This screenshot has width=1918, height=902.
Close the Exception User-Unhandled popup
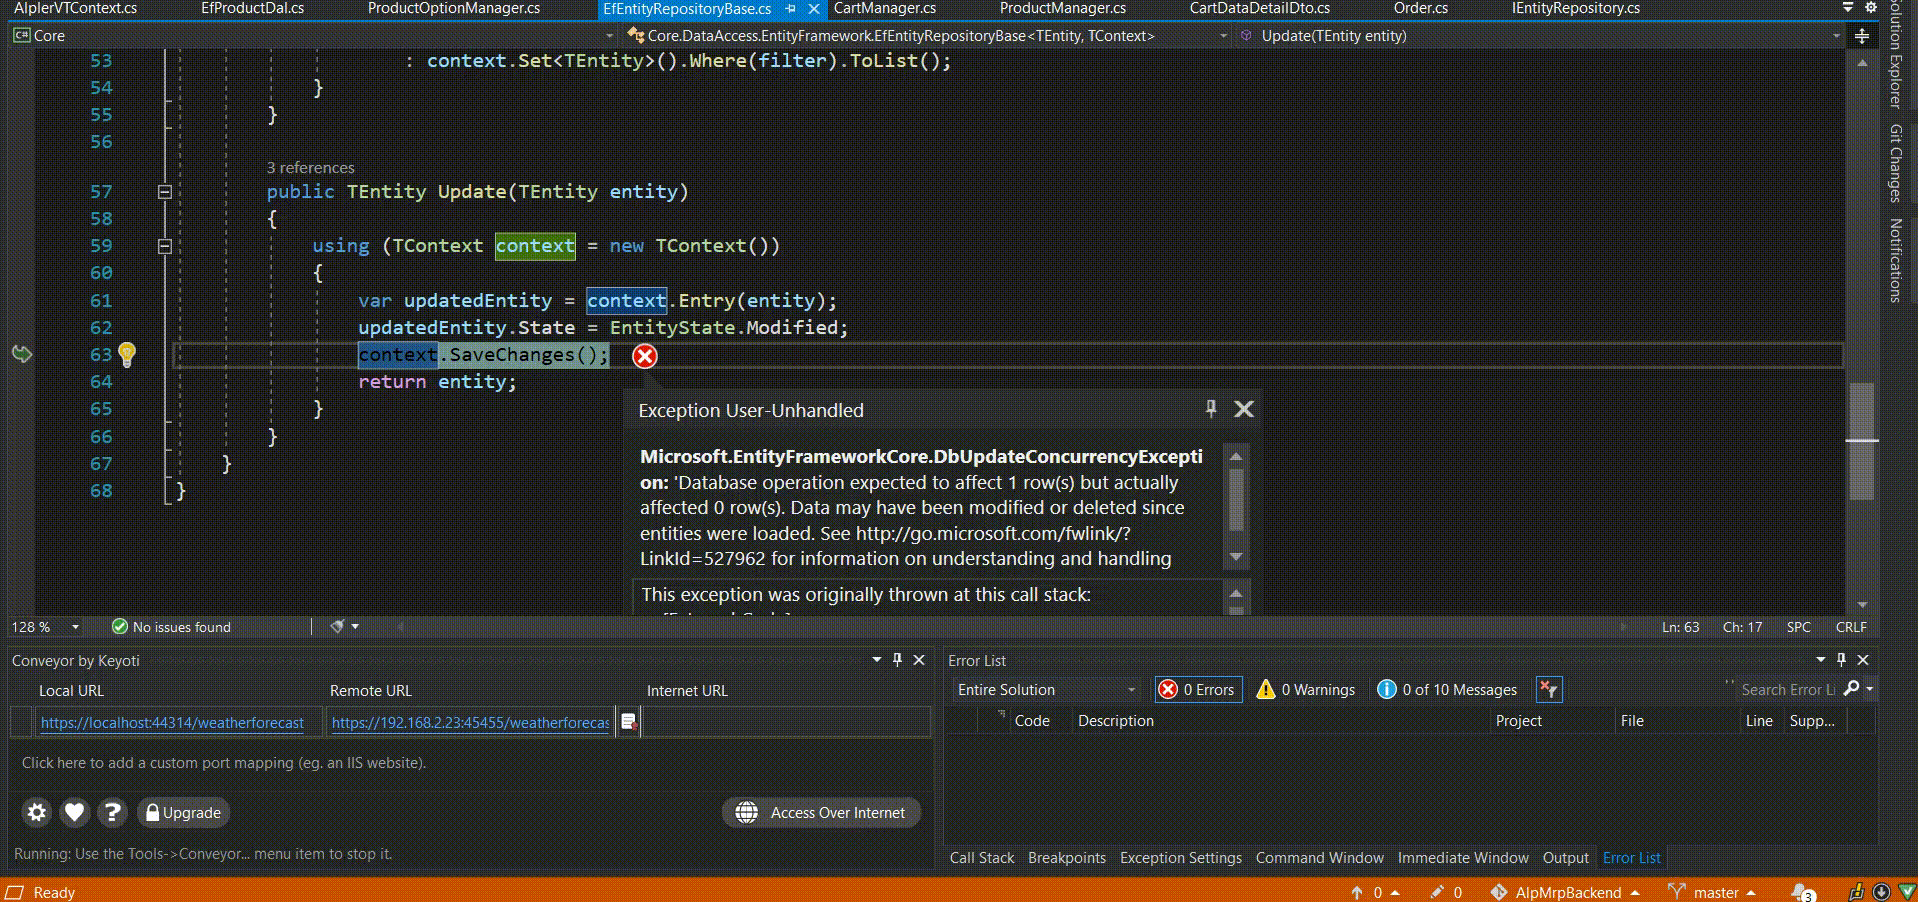pyautogui.click(x=1244, y=409)
